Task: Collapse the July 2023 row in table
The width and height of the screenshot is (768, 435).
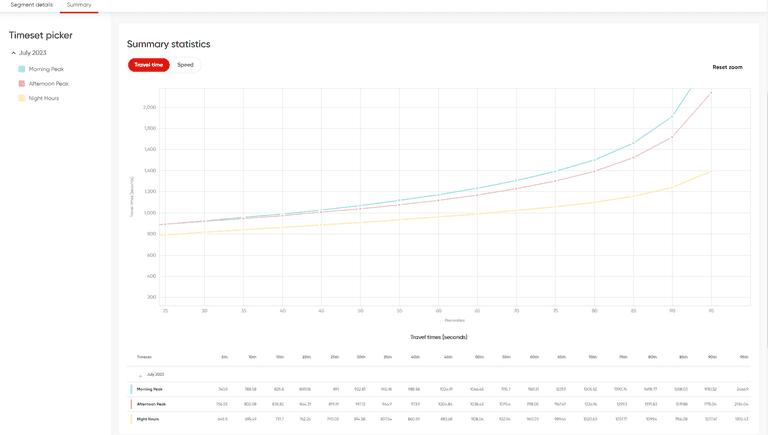Action: pos(140,374)
